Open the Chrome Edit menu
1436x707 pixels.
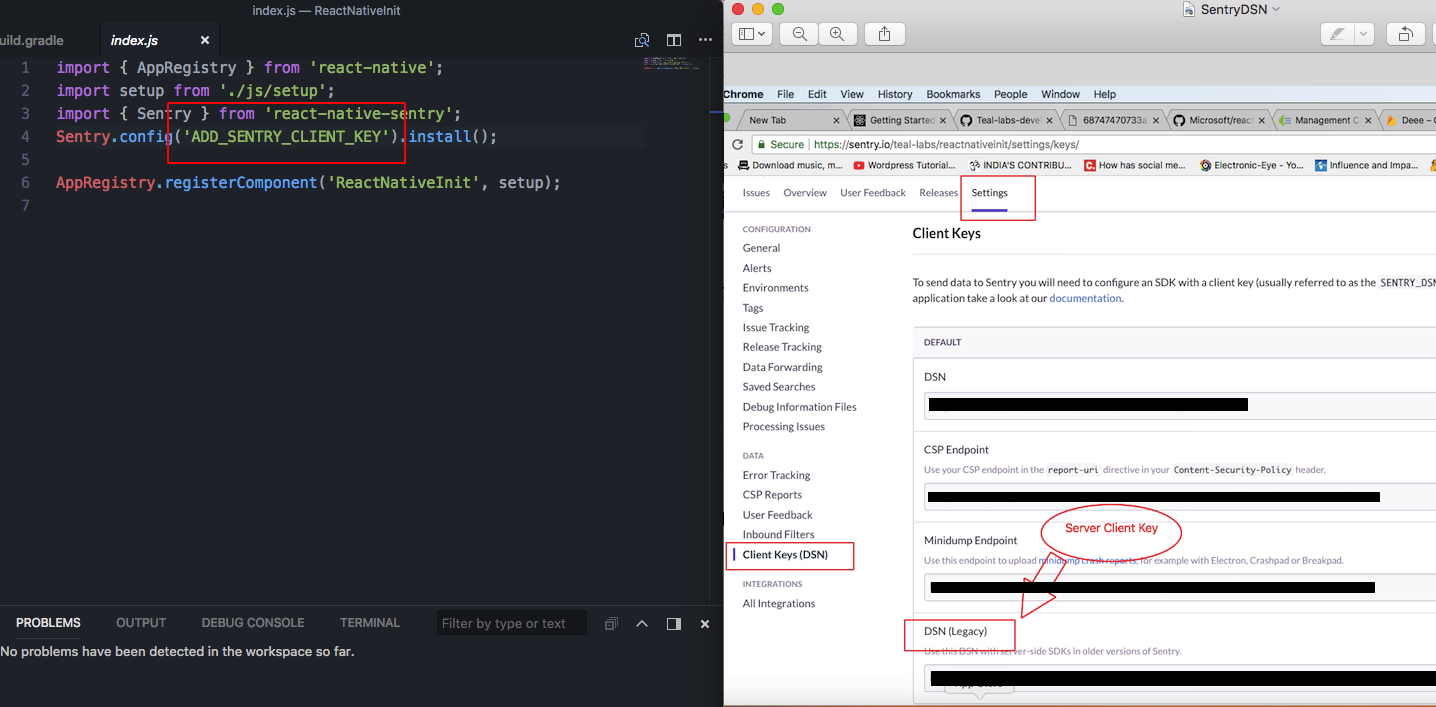click(x=817, y=94)
